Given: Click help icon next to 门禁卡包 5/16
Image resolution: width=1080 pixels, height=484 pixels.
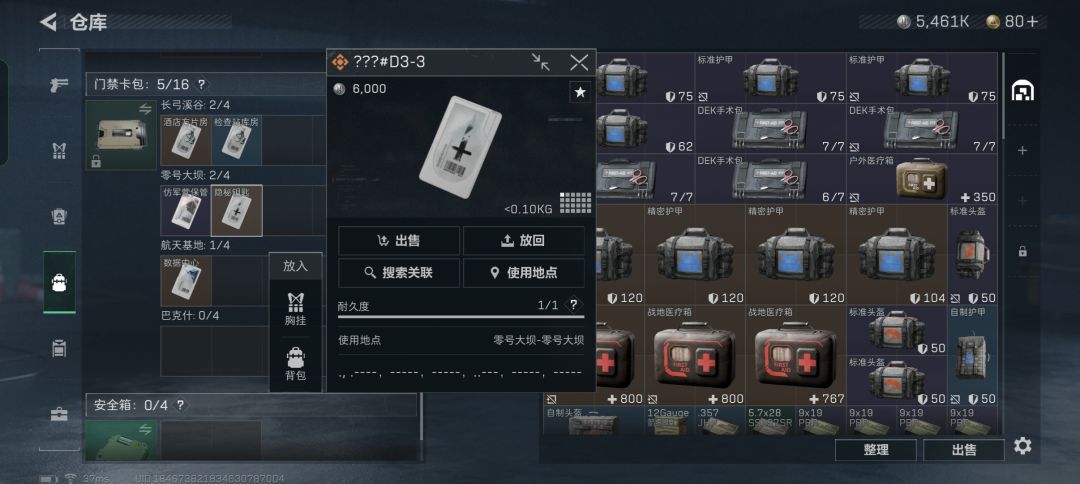Looking at the screenshot, I should click(201, 85).
